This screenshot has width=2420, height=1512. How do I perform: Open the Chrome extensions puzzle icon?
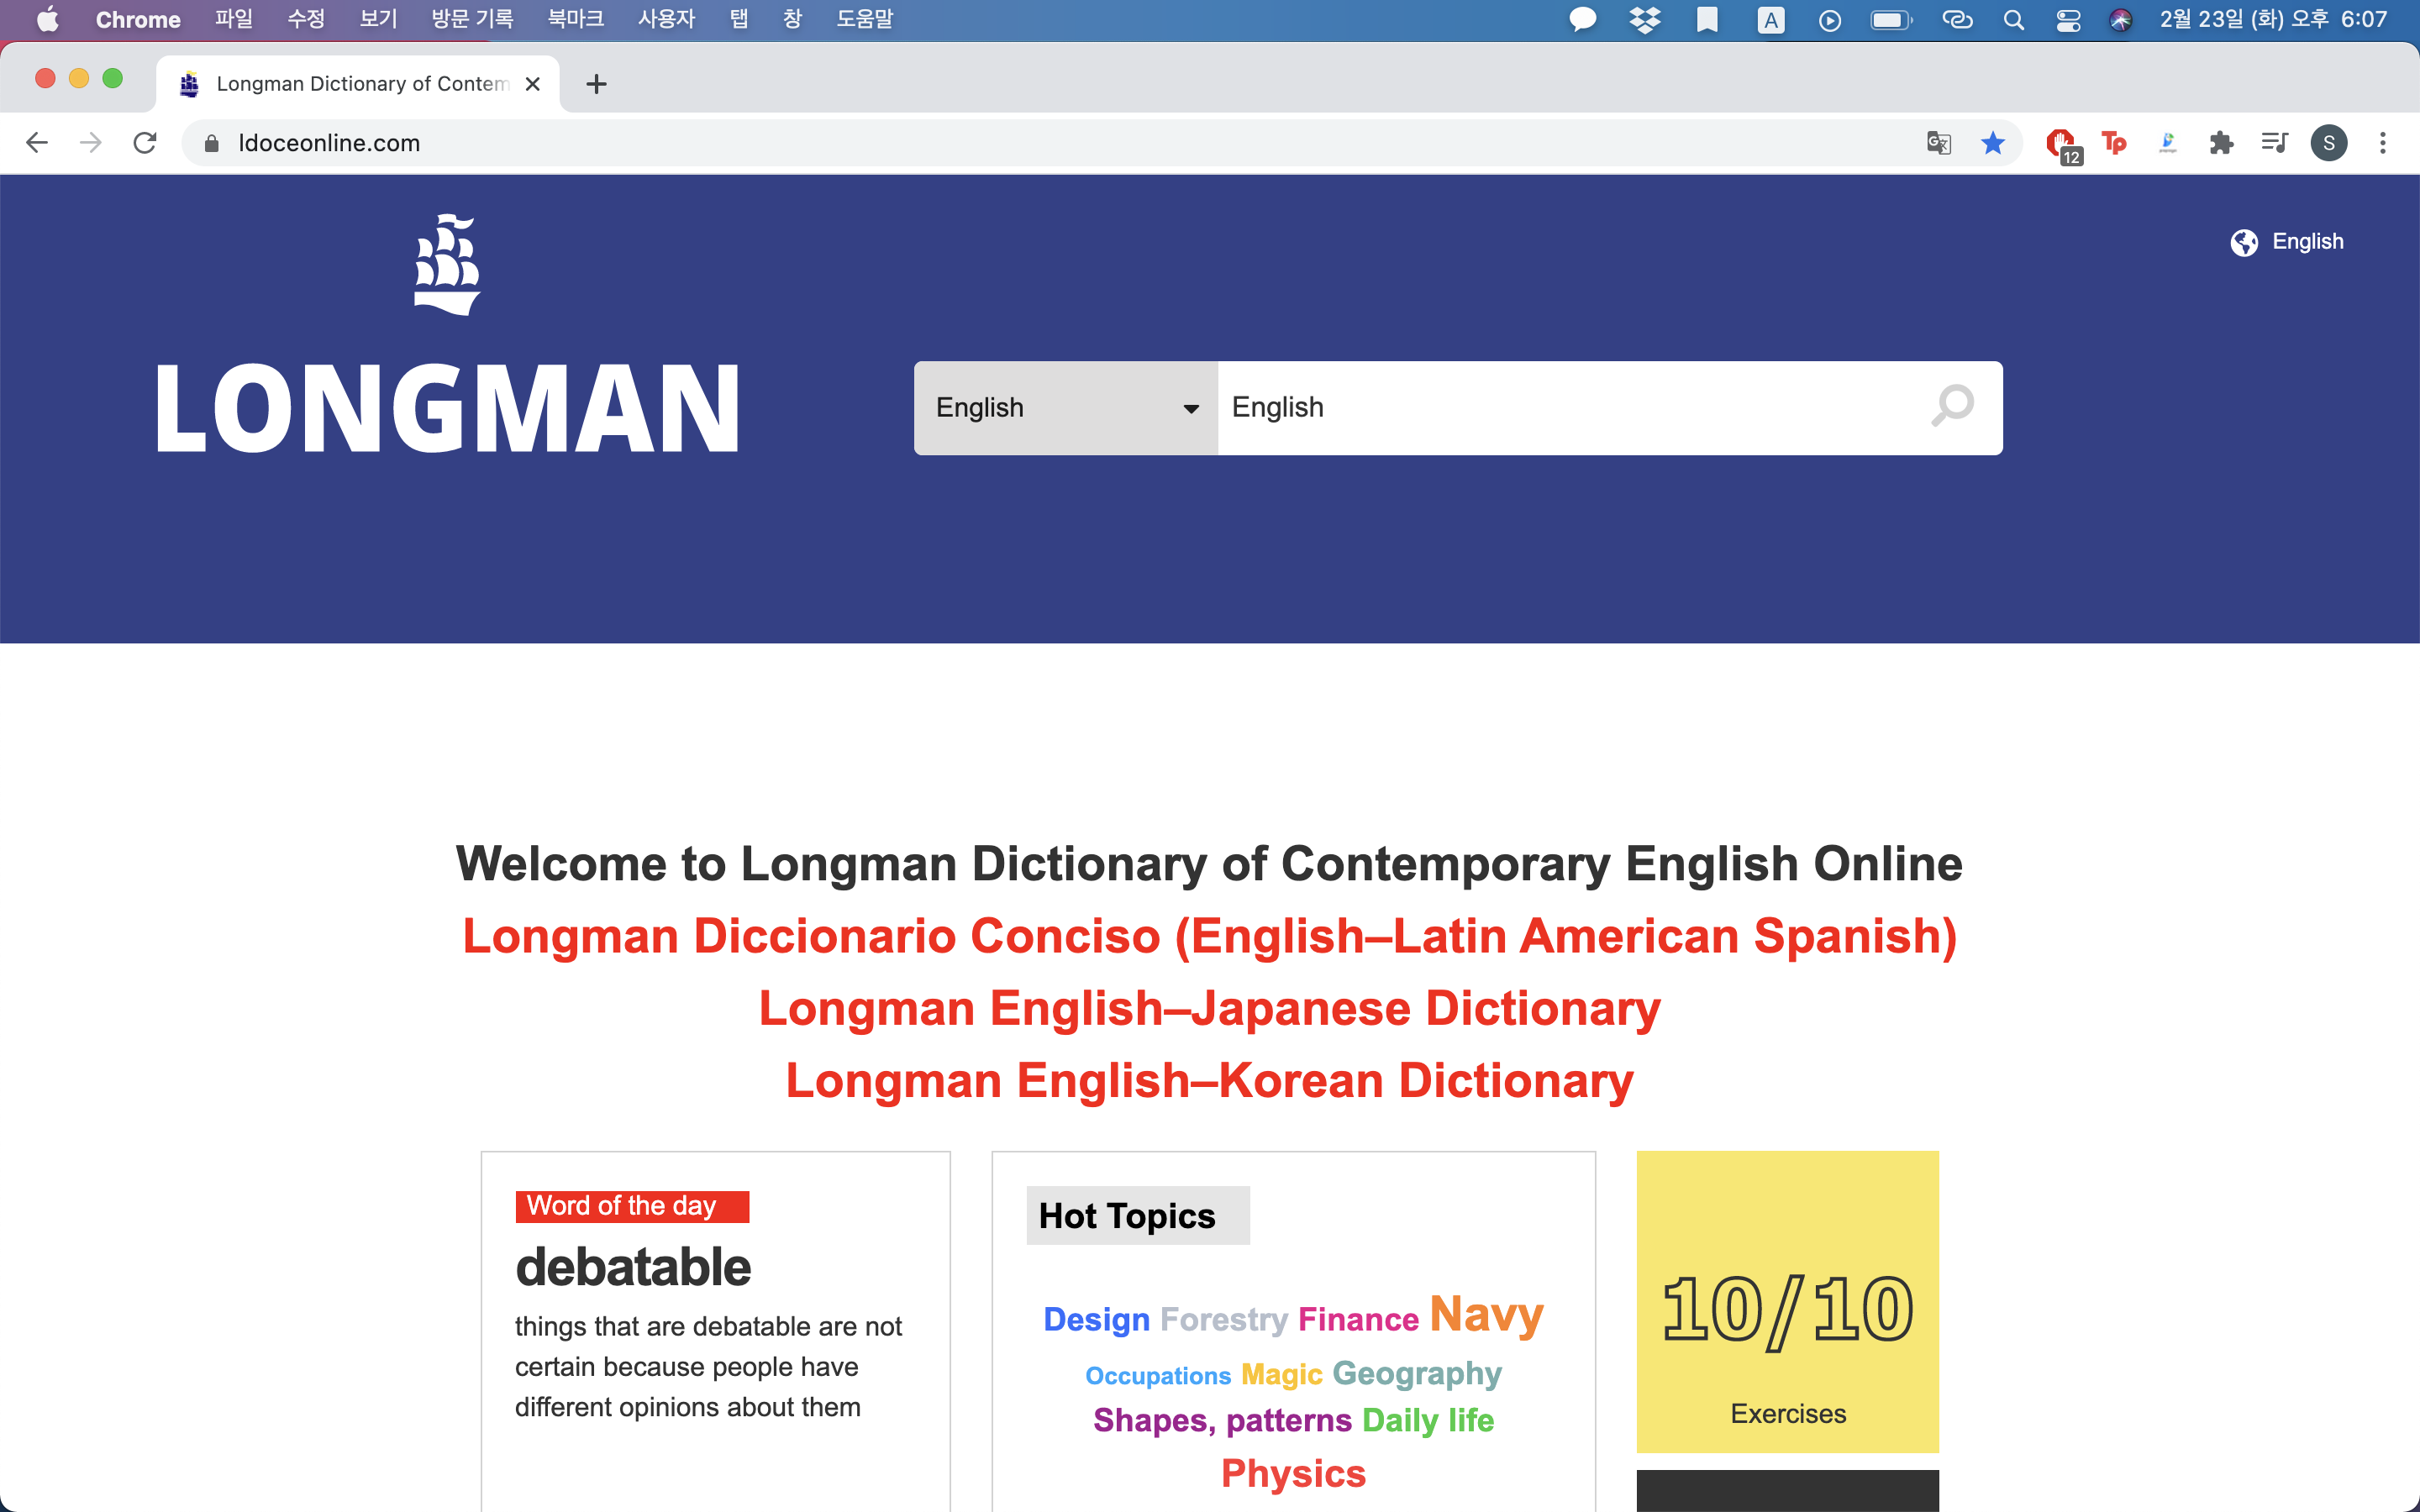coord(2221,143)
